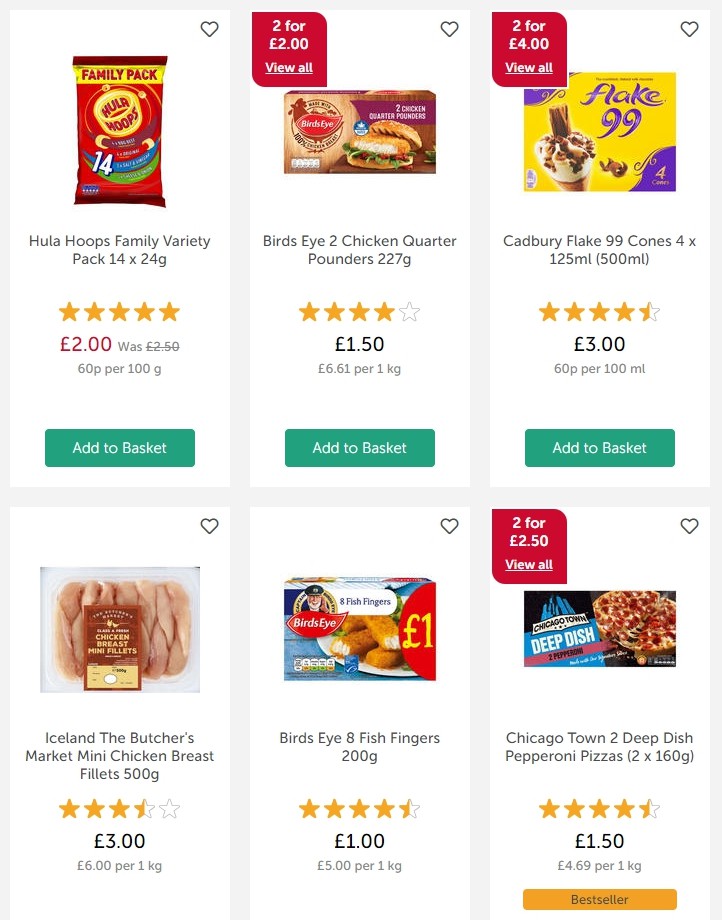This screenshot has width=722, height=920.
Task: Click star rating of Birds Eye Fish Fingers
Action: click(x=360, y=809)
